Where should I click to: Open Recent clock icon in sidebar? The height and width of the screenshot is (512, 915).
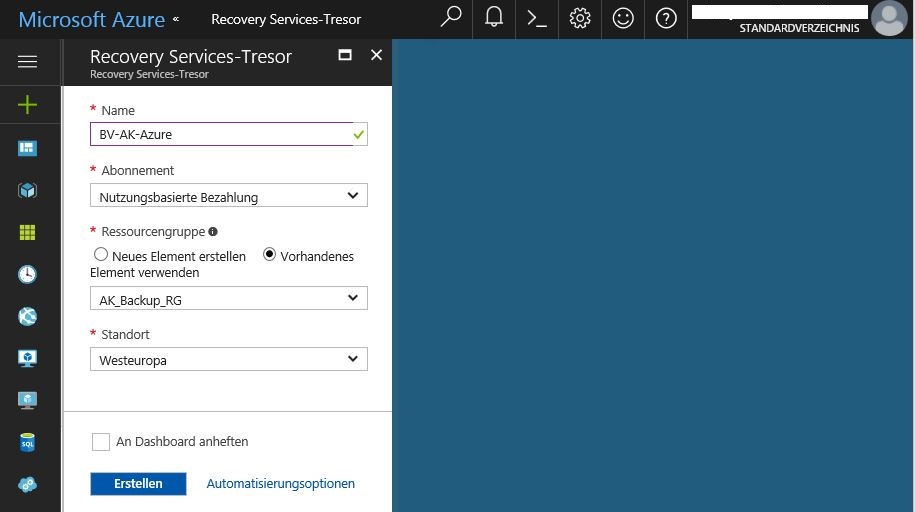27,274
